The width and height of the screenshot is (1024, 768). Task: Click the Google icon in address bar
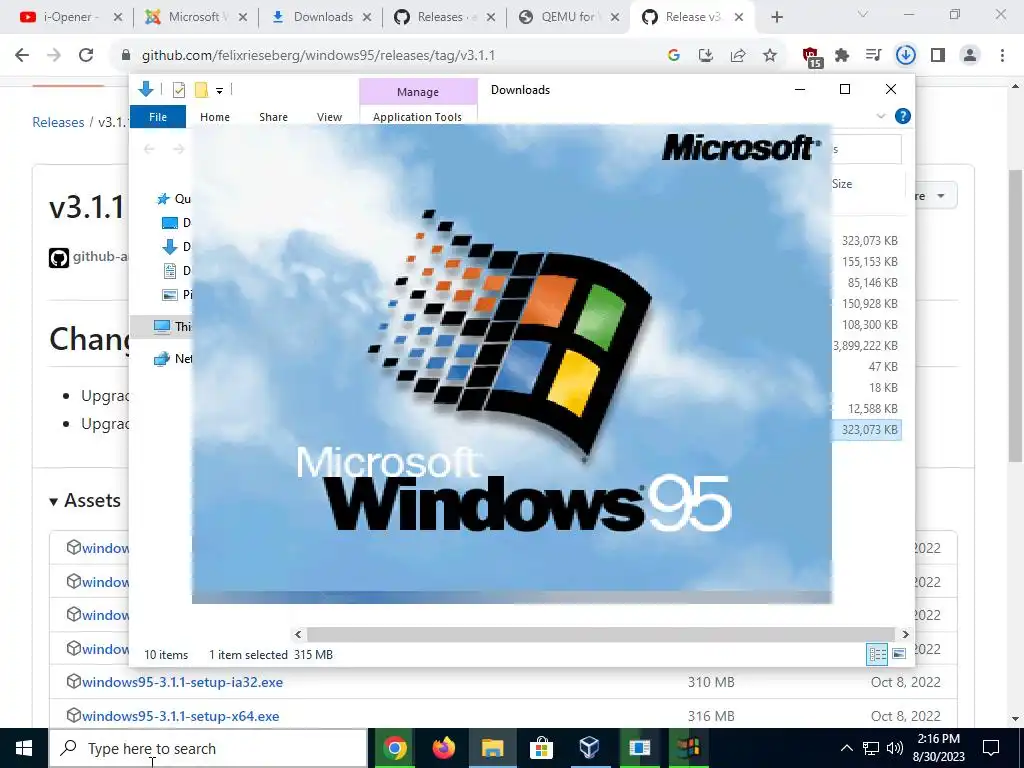pos(674,56)
